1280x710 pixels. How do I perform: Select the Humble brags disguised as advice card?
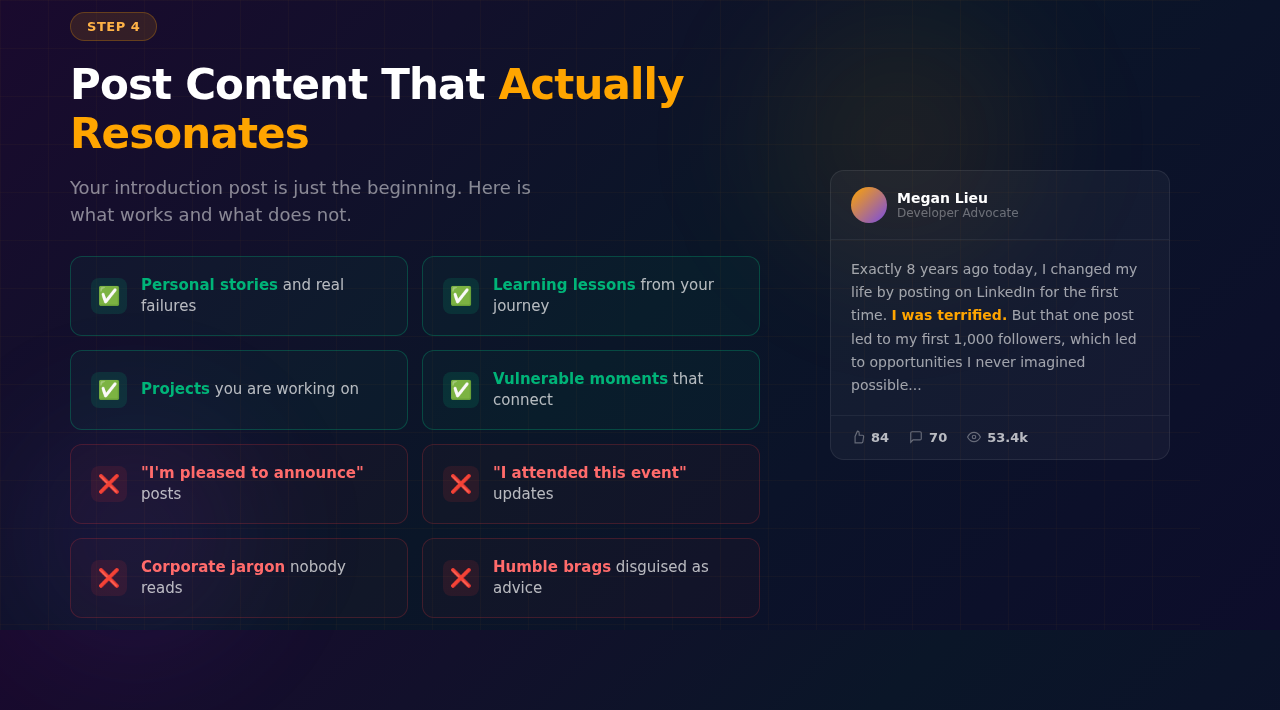click(591, 578)
